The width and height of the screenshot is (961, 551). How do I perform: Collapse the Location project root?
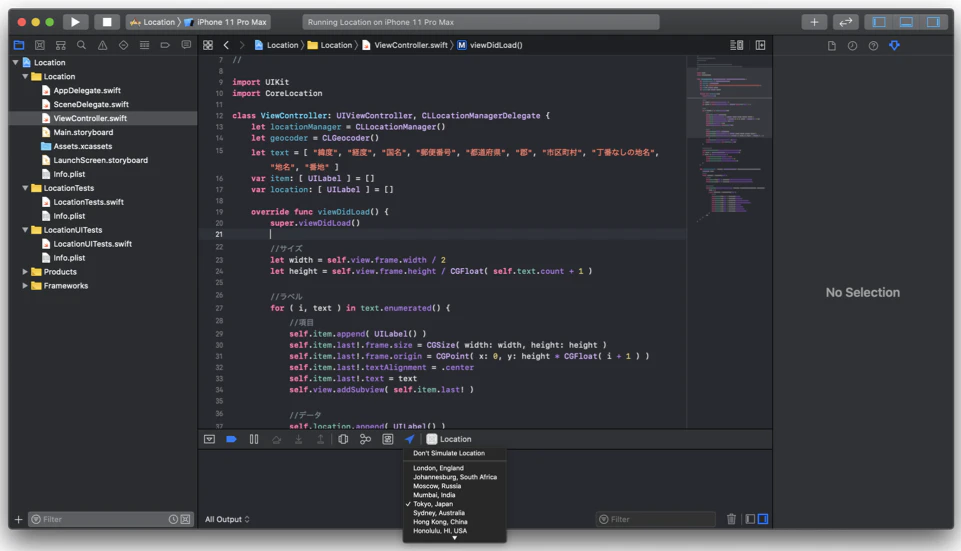coord(15,63)
